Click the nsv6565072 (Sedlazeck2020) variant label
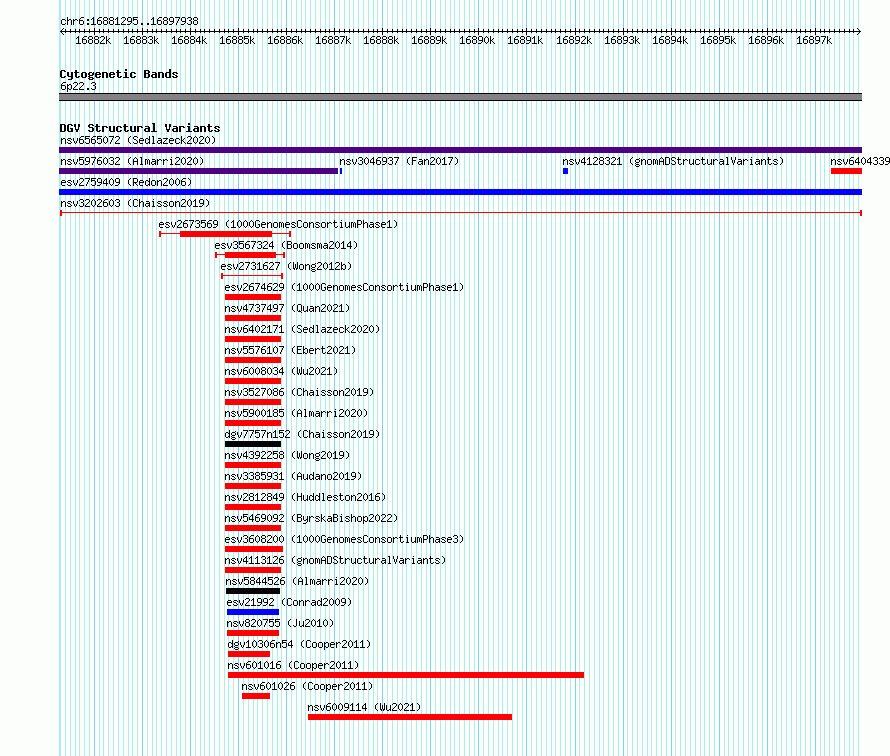890x756 pixels. tap(138, 140)
